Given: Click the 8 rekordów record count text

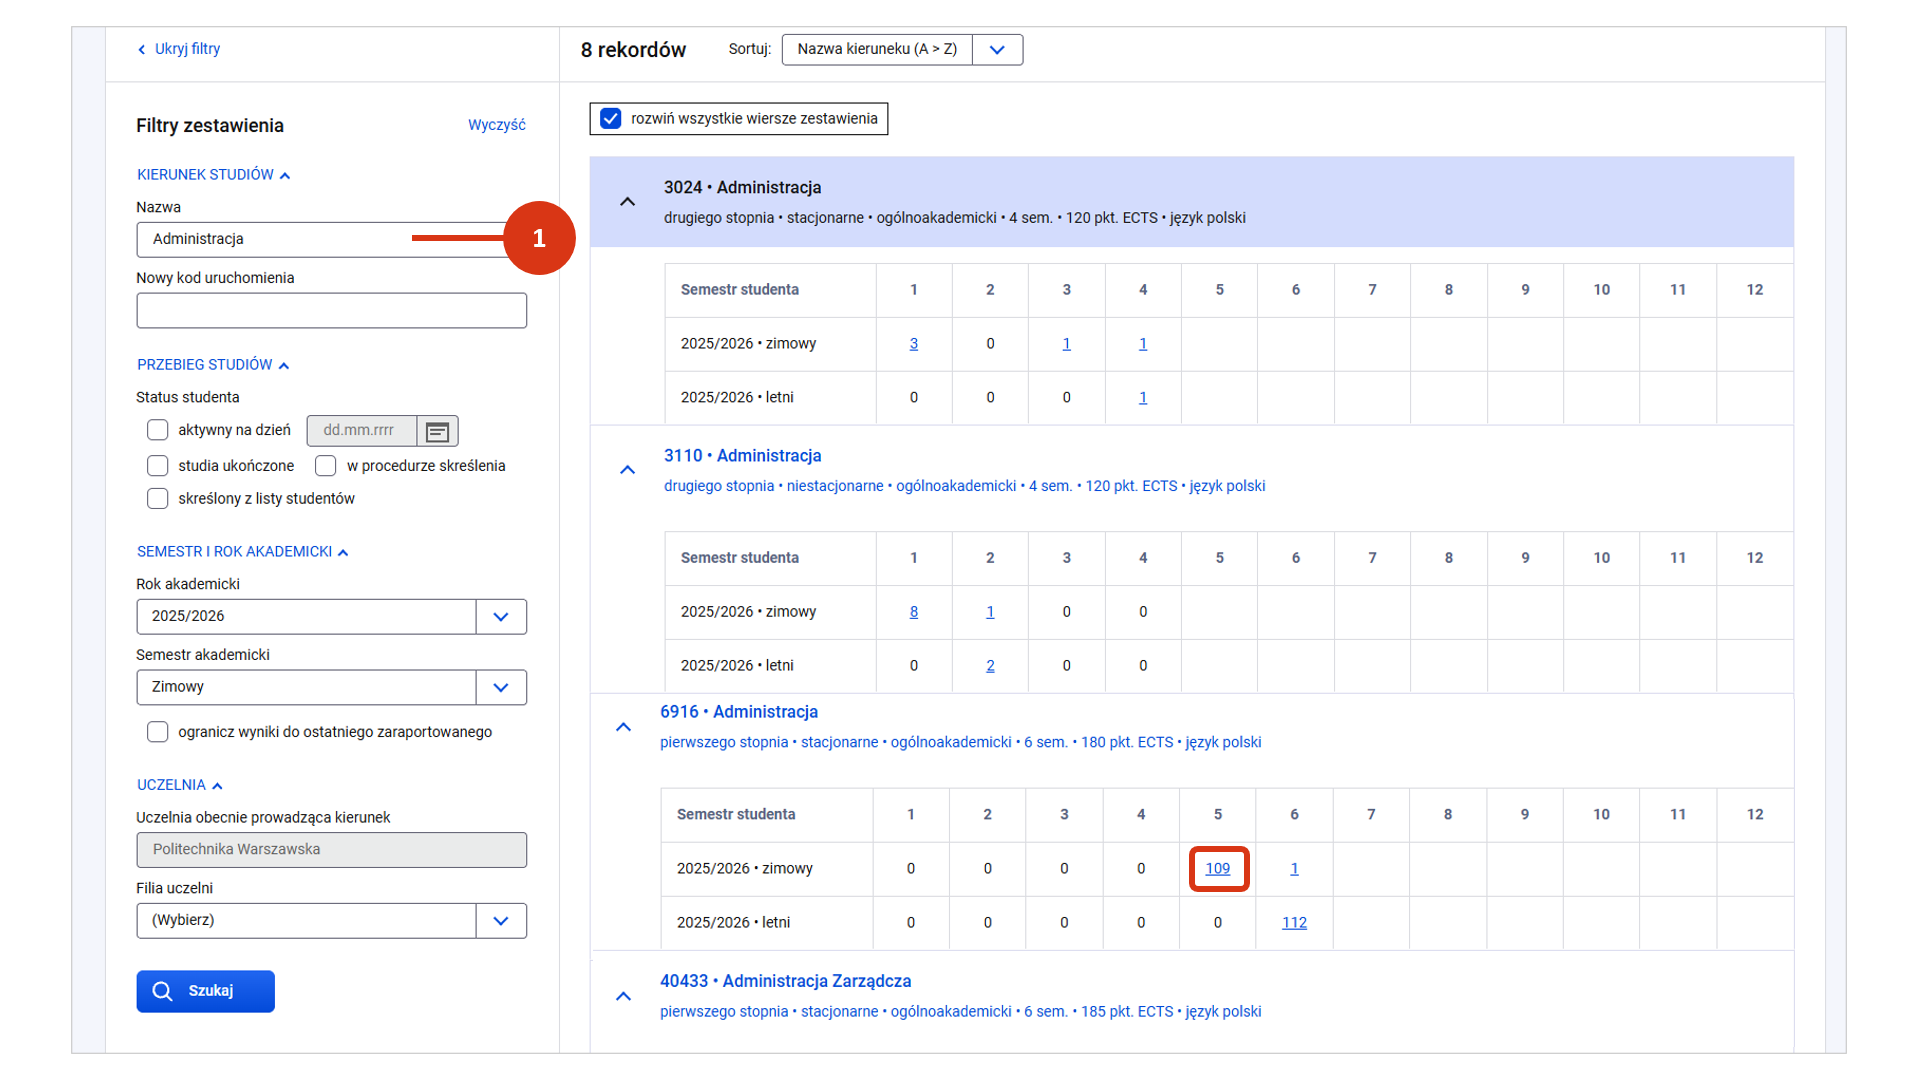Looking at the screenshot, I should (633, 50).
